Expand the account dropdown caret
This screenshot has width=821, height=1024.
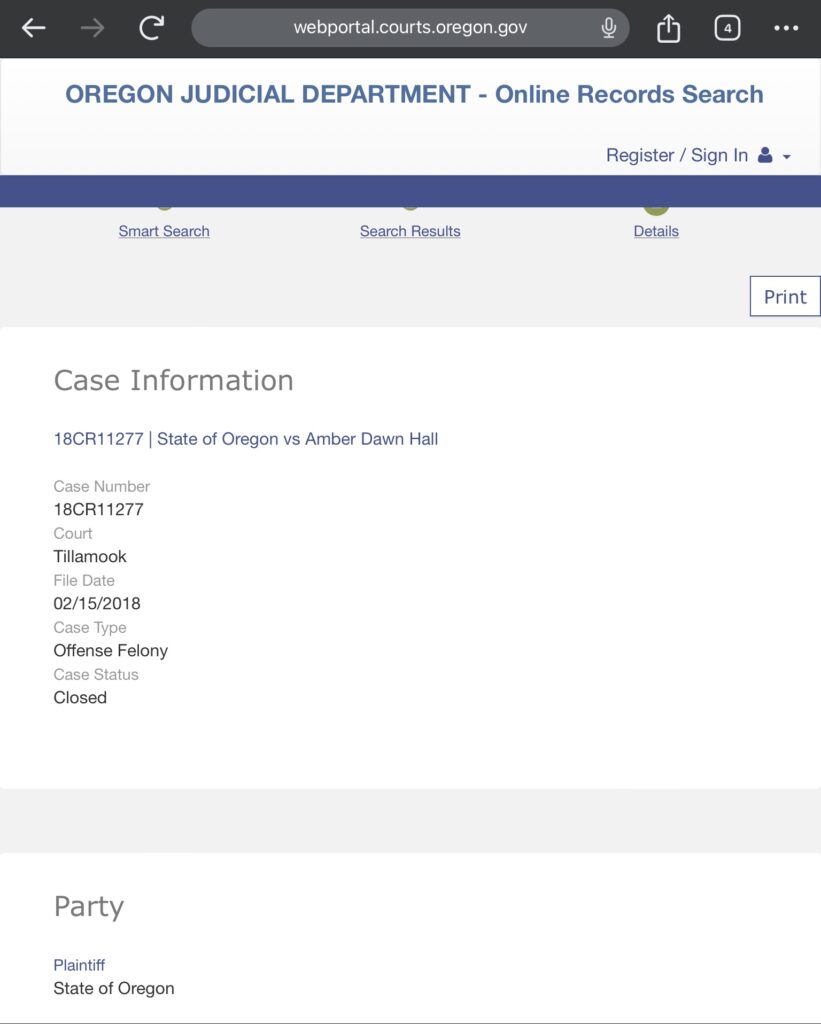click(x=786, y=157)
